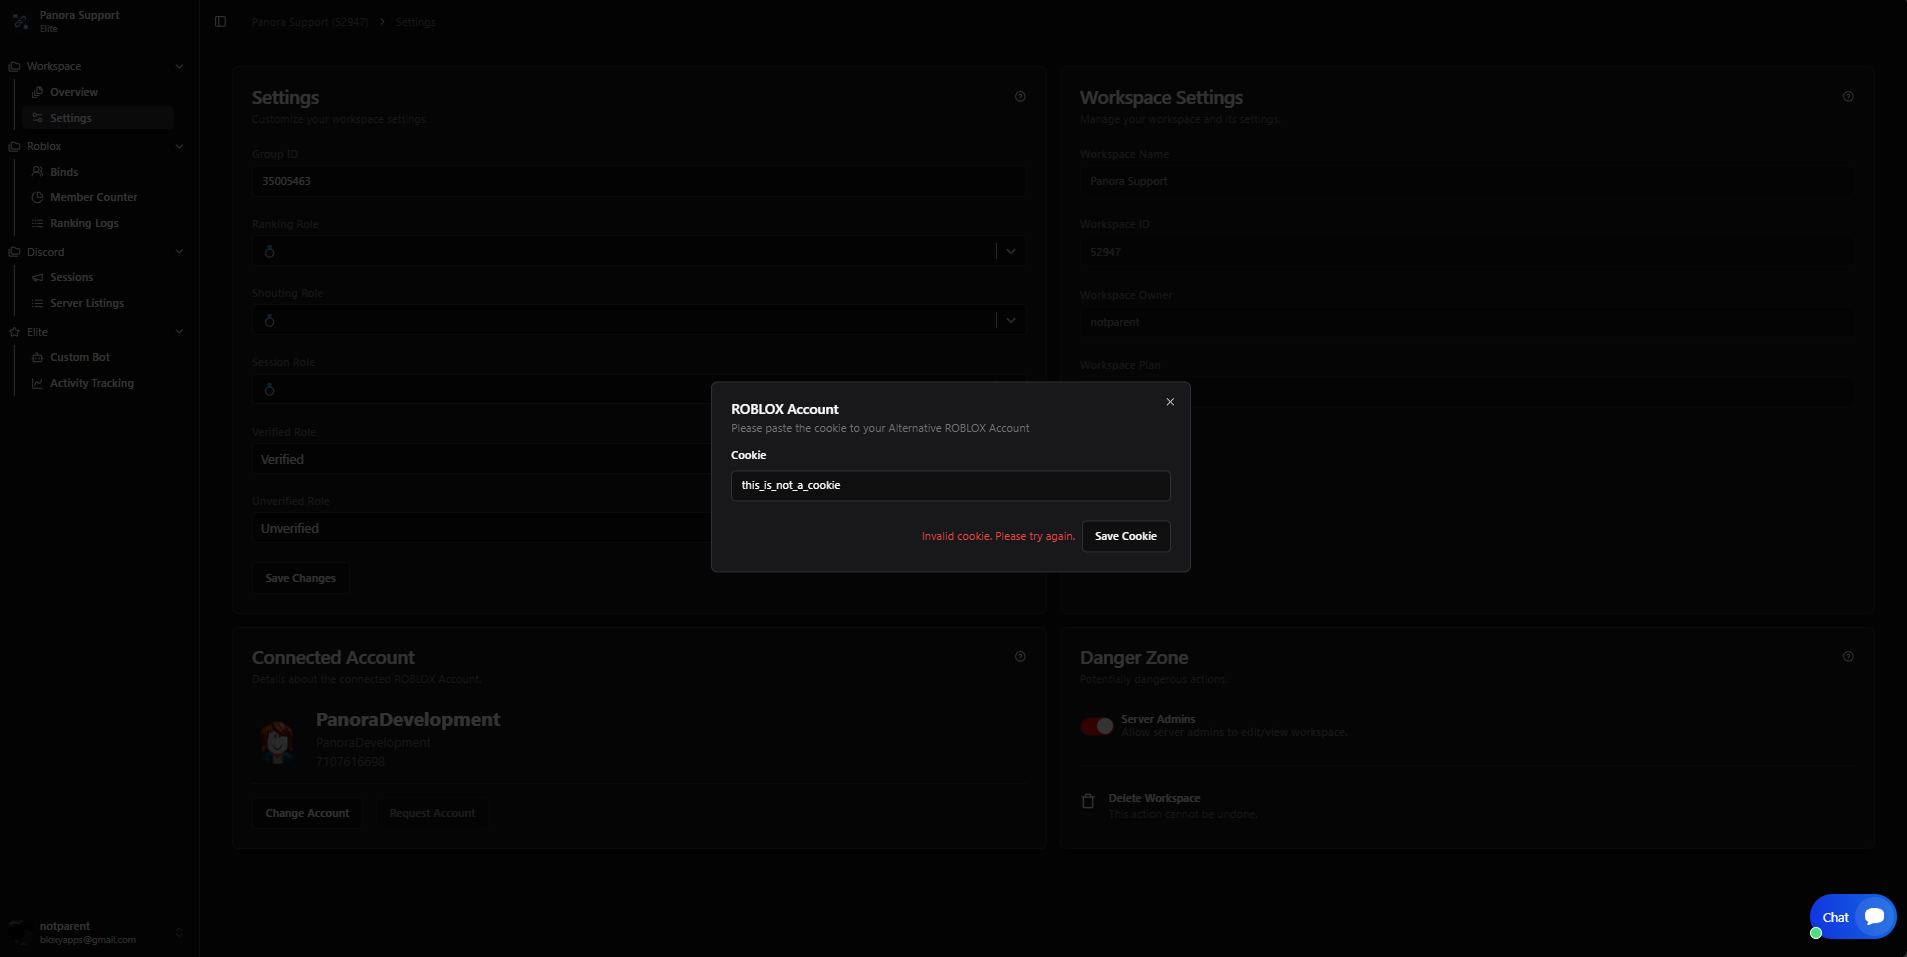This screenshot has height=957, width=1907.
Task: Click the Panora Support breadcrumb
Action: tap(309, 22)
